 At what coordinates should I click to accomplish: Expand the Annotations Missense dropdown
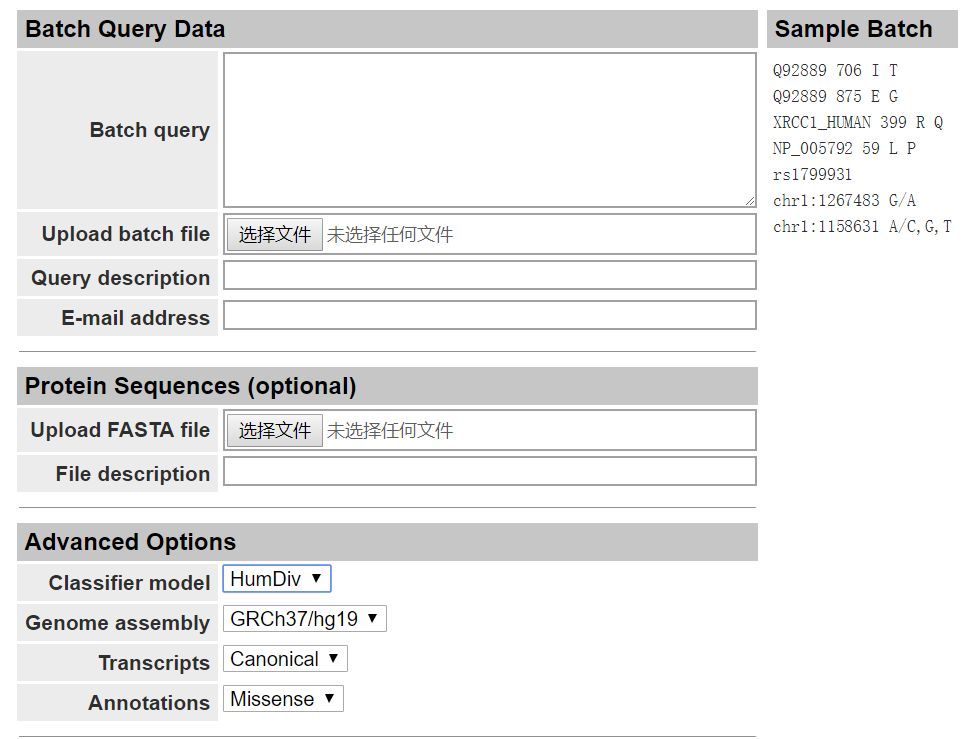tap(283, 699)
